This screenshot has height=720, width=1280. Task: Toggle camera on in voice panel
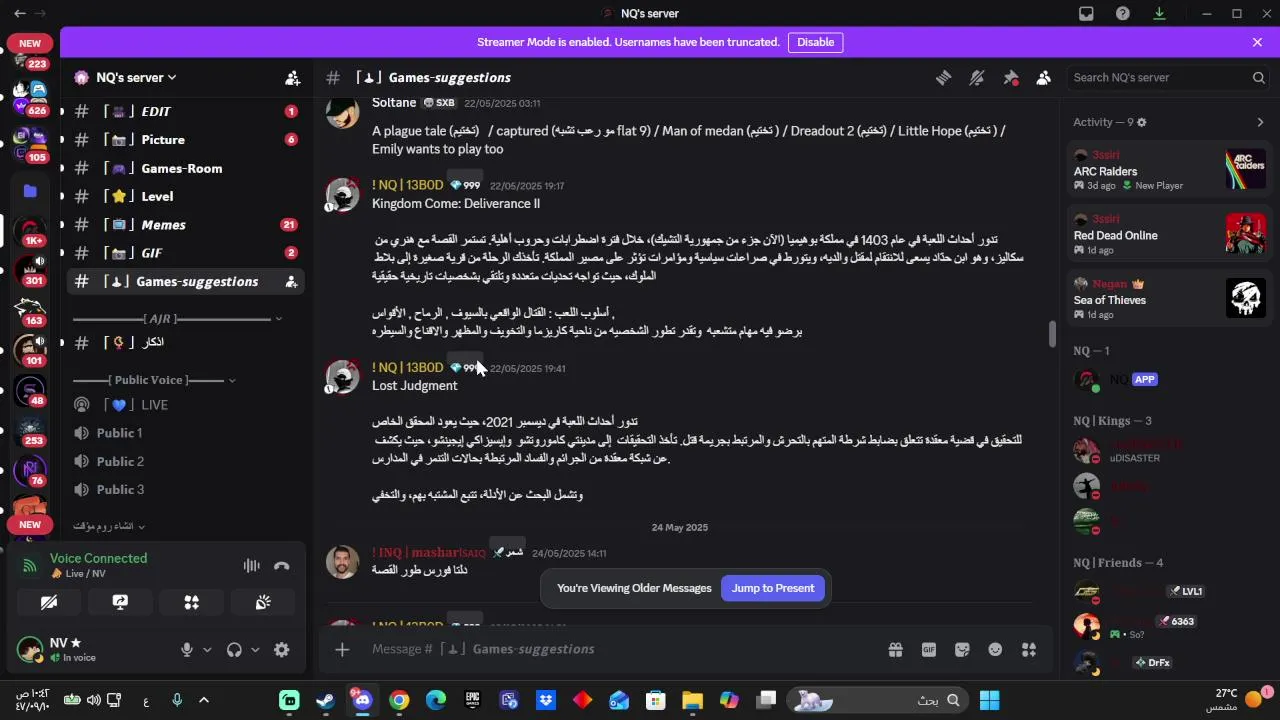48,602
